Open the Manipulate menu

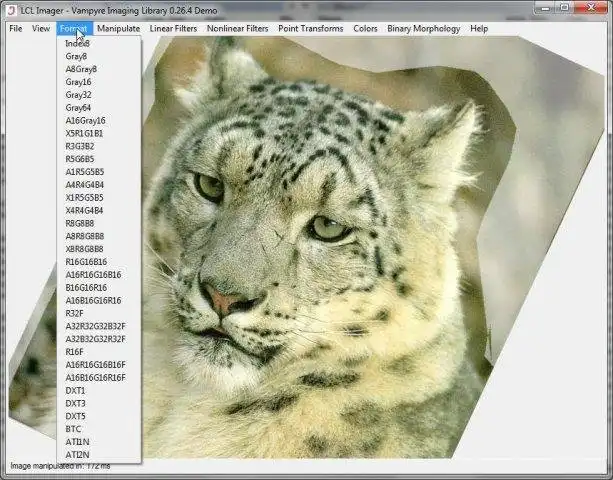pyautogui.click(x=118, y=29)
